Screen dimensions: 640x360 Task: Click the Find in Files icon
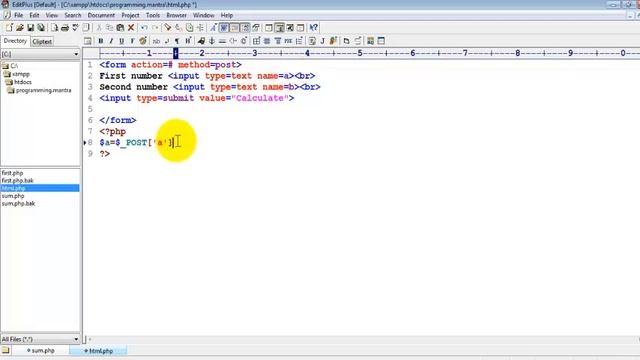click(x=189, y=28)
